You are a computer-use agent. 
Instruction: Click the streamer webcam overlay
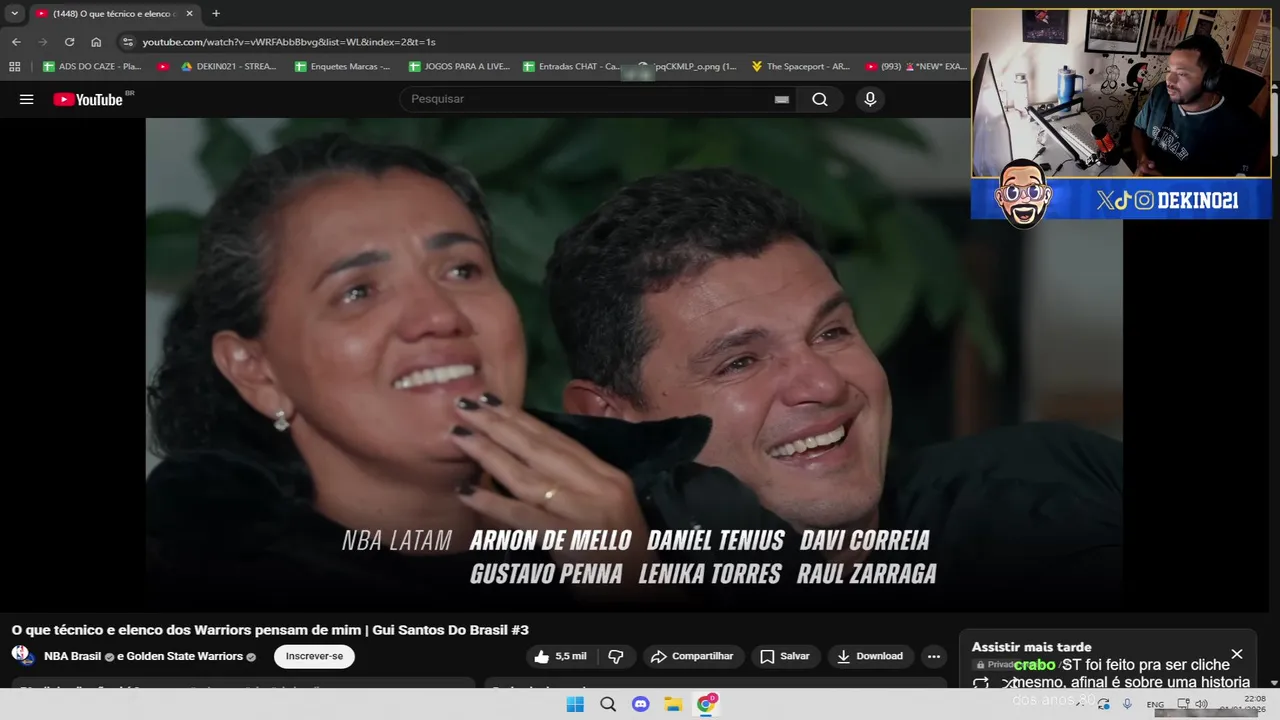(x=1121, y=94)
